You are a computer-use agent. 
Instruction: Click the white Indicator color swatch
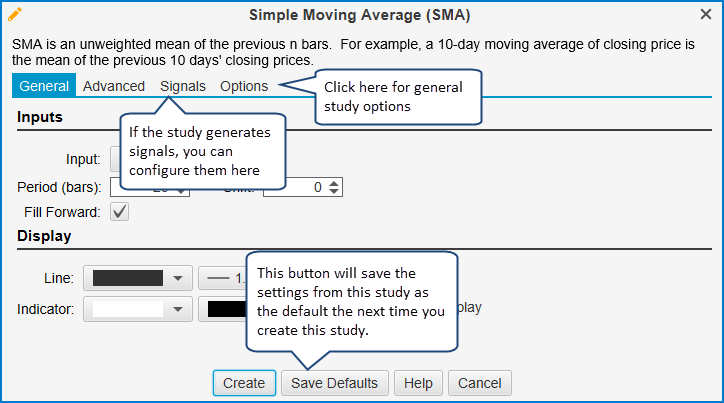(x=127, y=309)
